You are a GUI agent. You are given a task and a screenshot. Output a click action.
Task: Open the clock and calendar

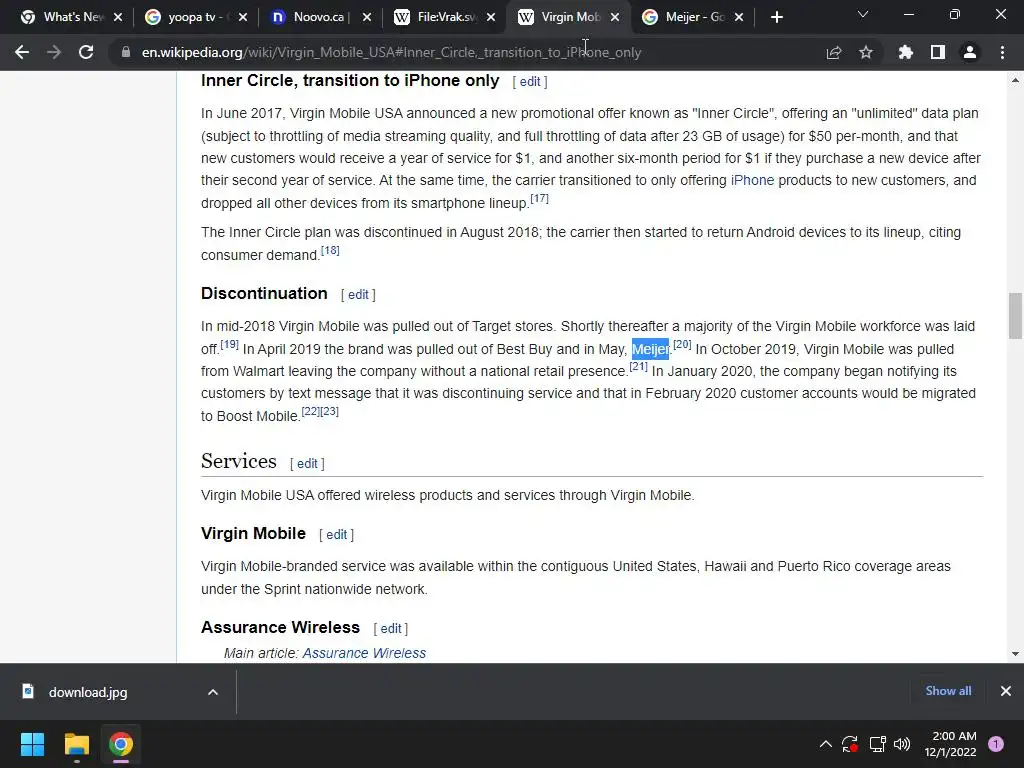click(950, 744)
